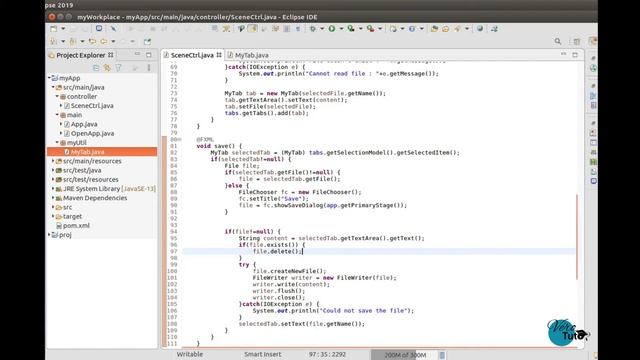Minimize the Project Explorer view
Viewport: 640px width, 360px height.
point(137,54)
